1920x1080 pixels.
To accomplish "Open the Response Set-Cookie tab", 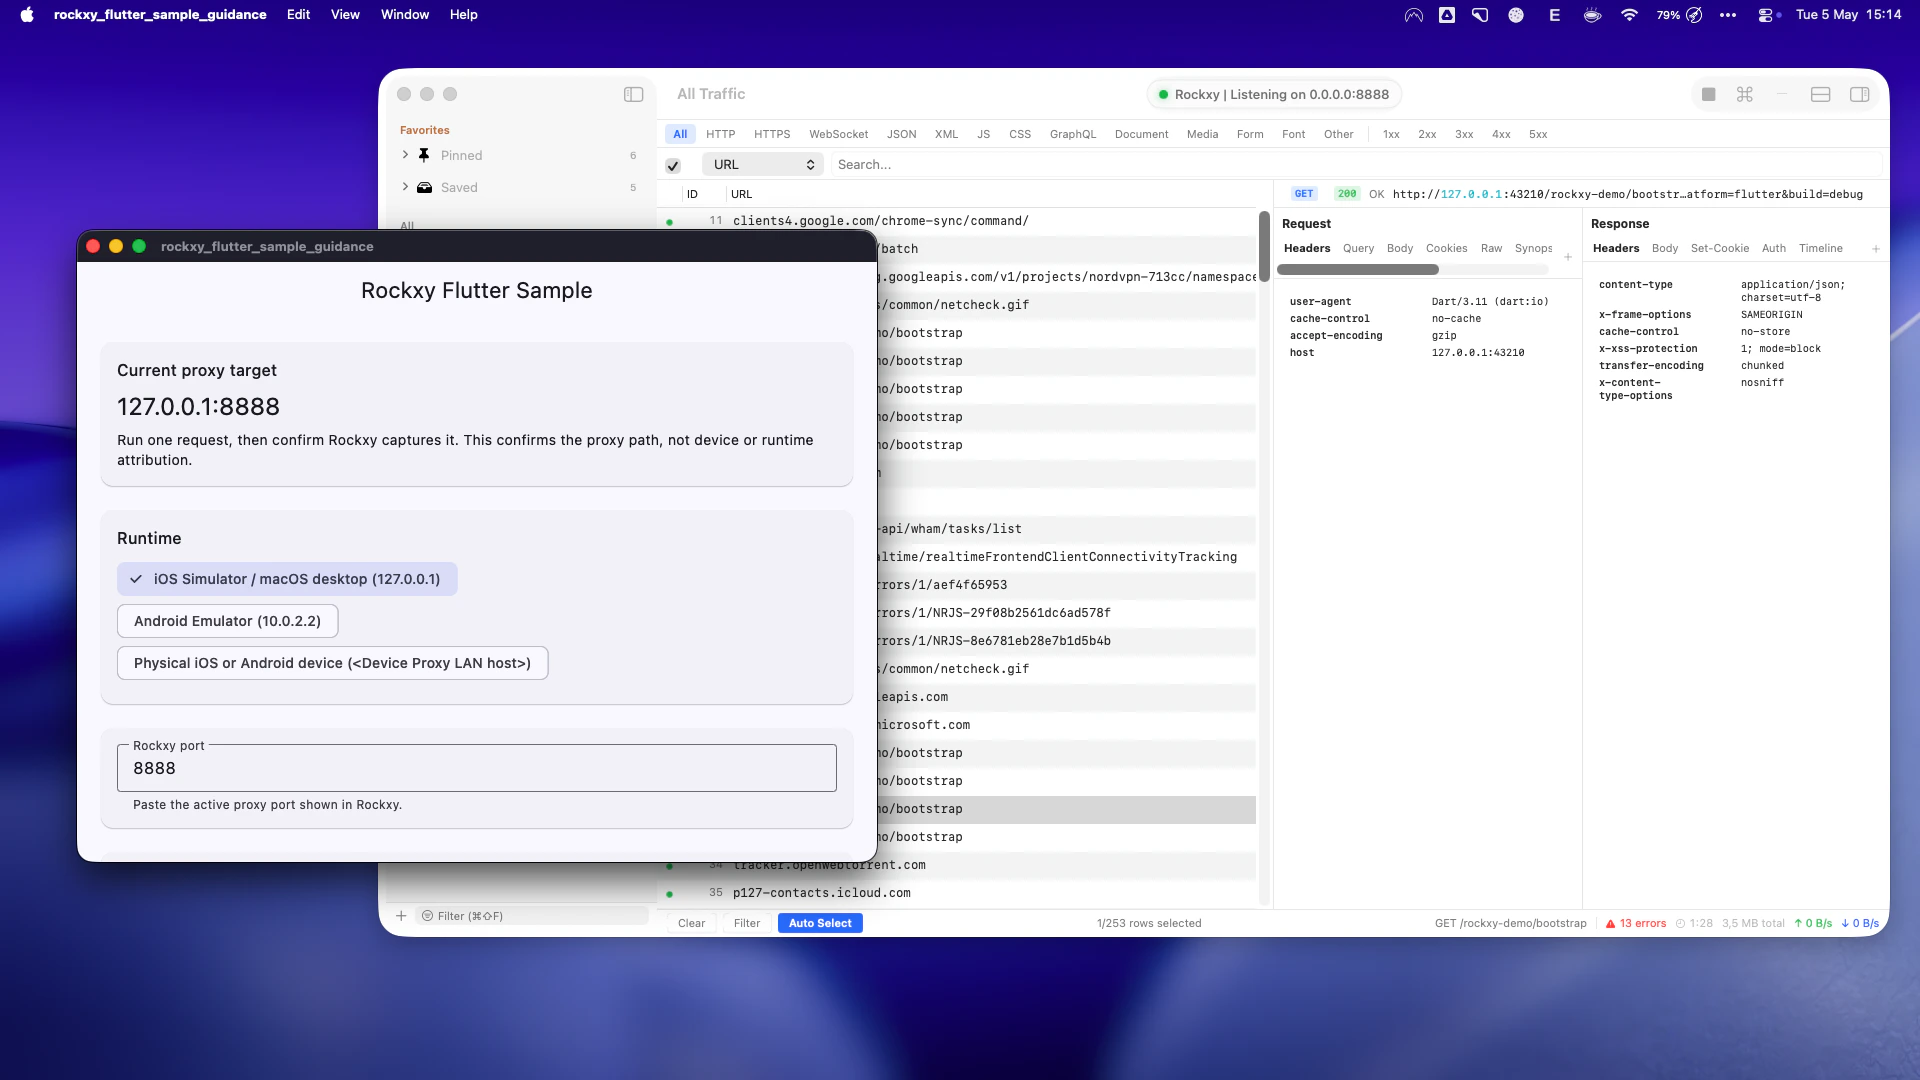I will pos(1719,248).
